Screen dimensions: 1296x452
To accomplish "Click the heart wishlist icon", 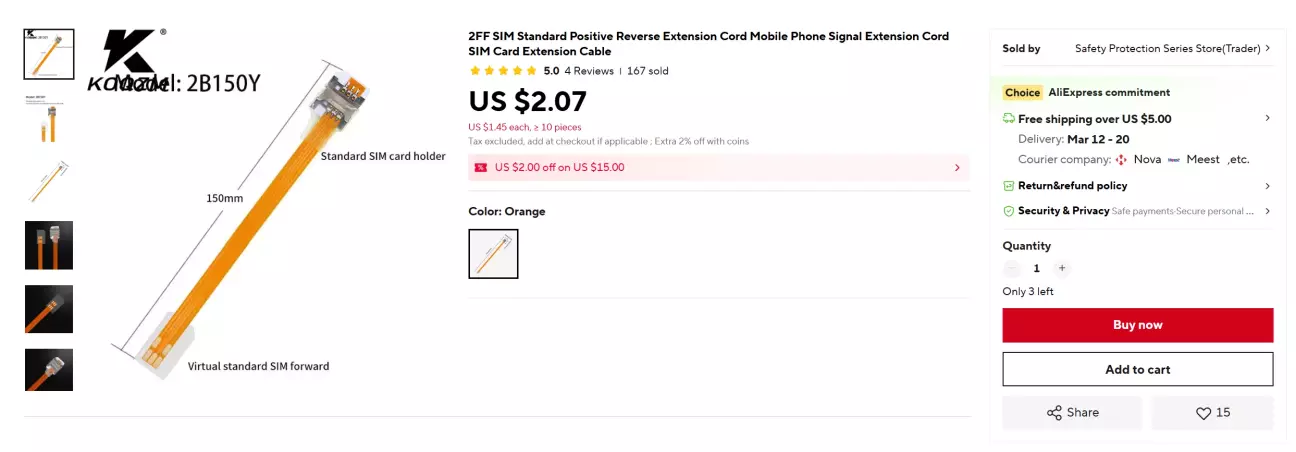I will (x=1204, y=413).
